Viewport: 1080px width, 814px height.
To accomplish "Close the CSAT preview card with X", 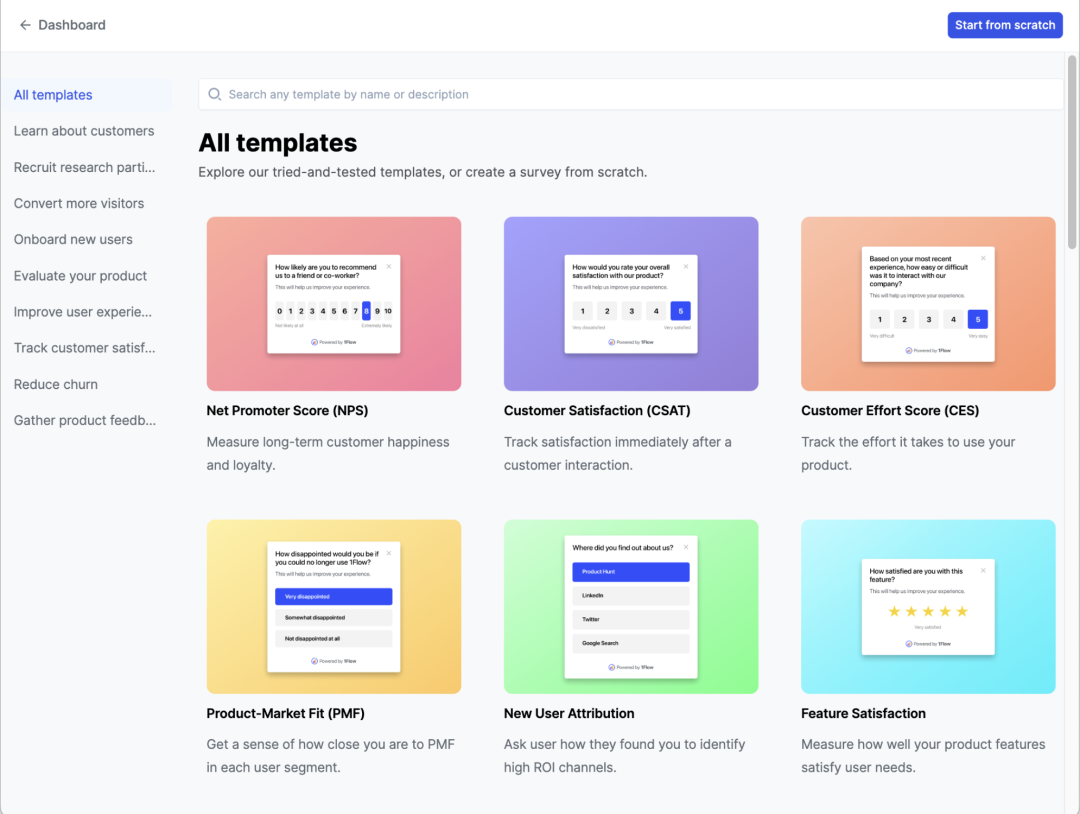I will click(x=686, y=266).
